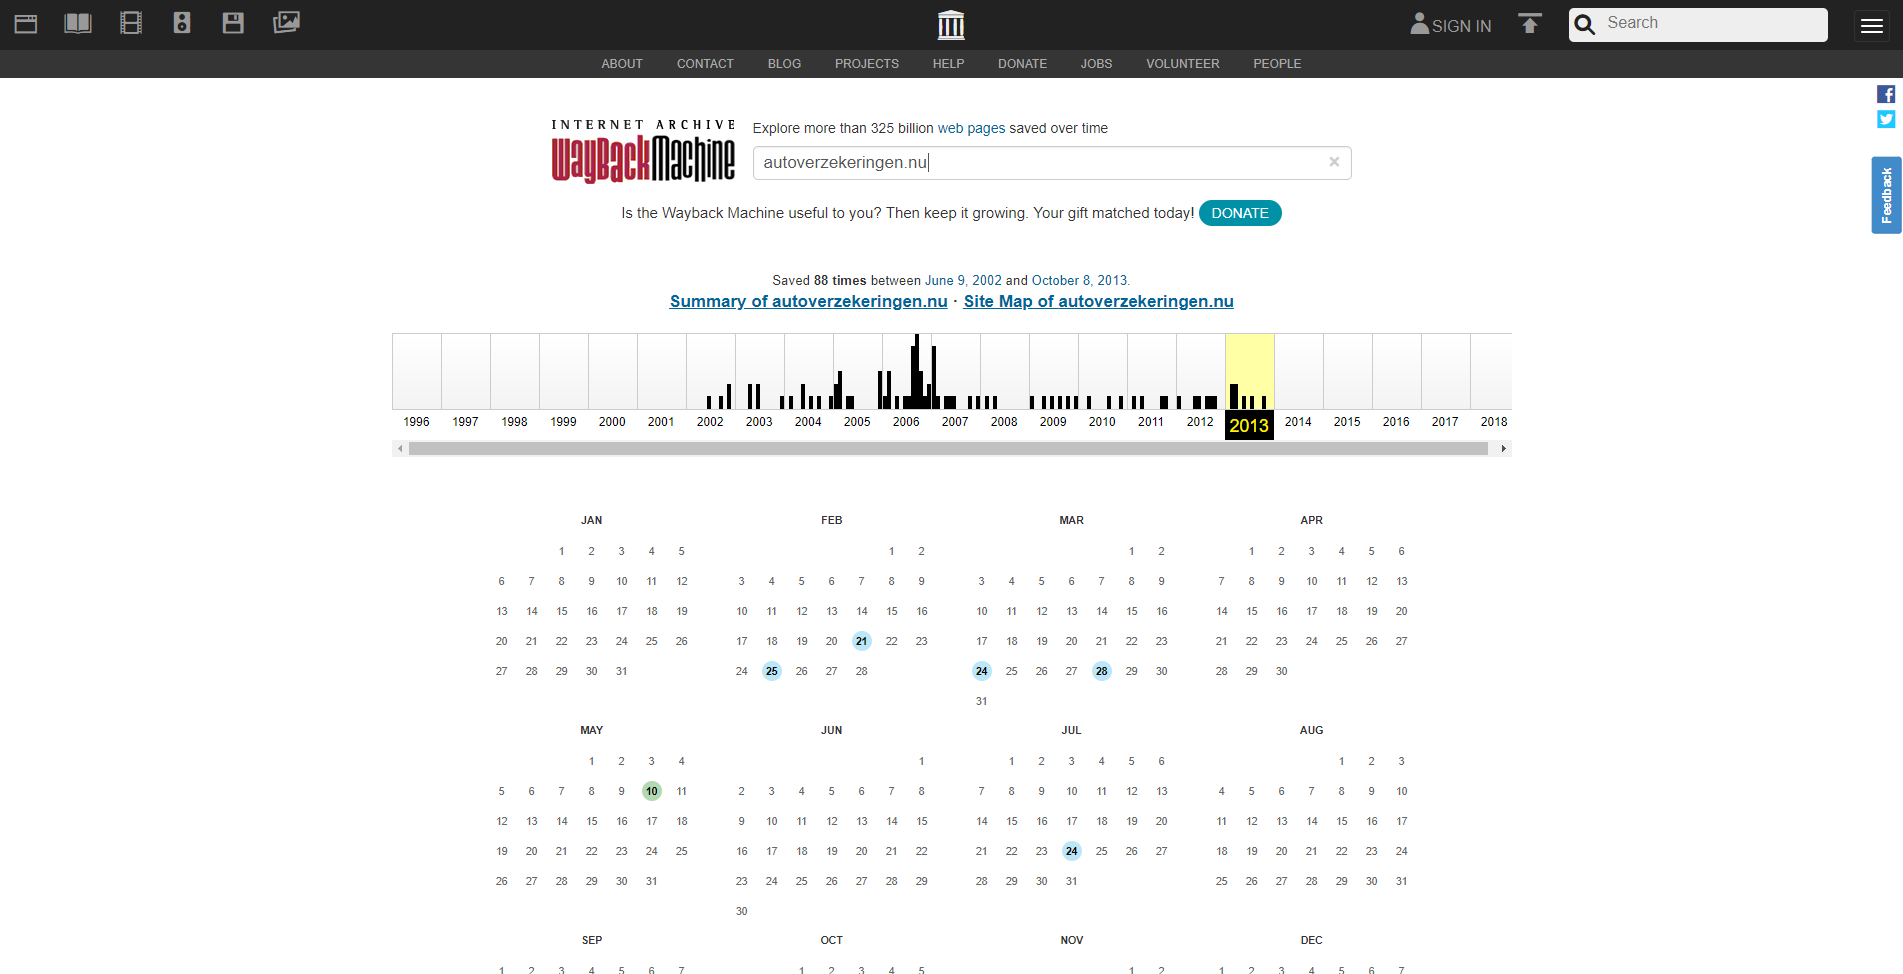Image resolution: width=1903 pixels, height=974 pixels.
Task: Open the Texts (book) icon
Action: pyautogui.click(x=78, y=23)
